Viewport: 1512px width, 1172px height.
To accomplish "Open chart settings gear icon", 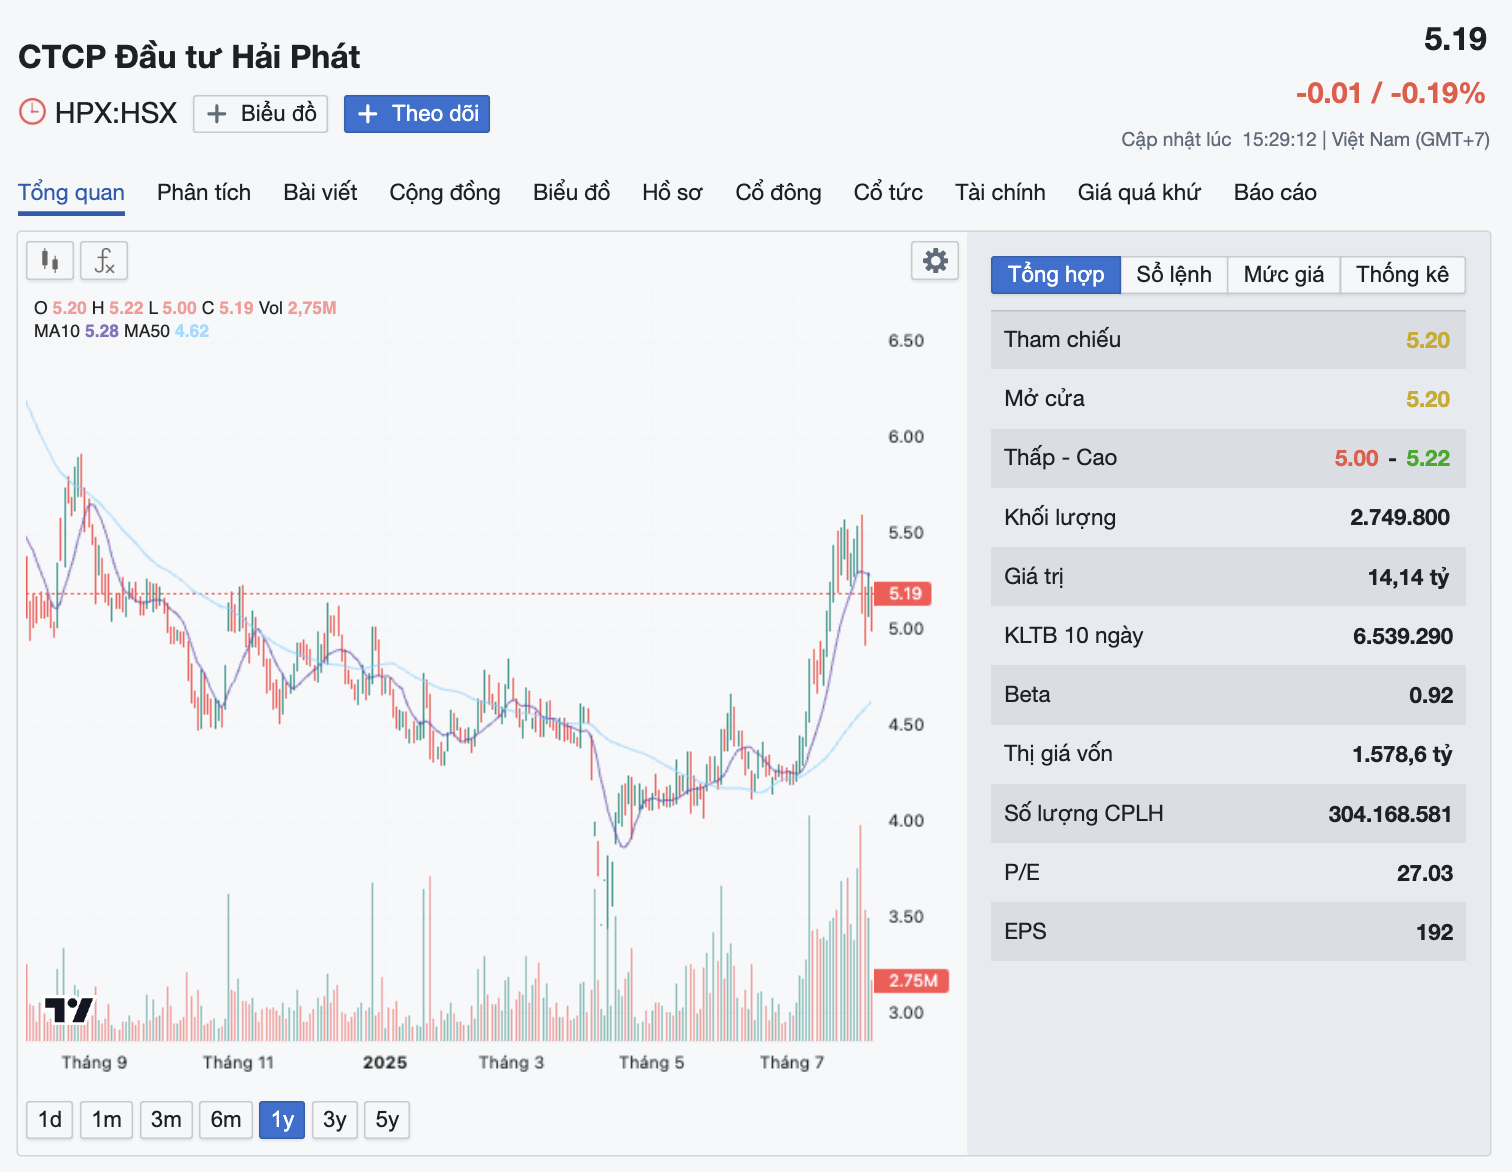I will pyautogui.click(x=935, y=261).
